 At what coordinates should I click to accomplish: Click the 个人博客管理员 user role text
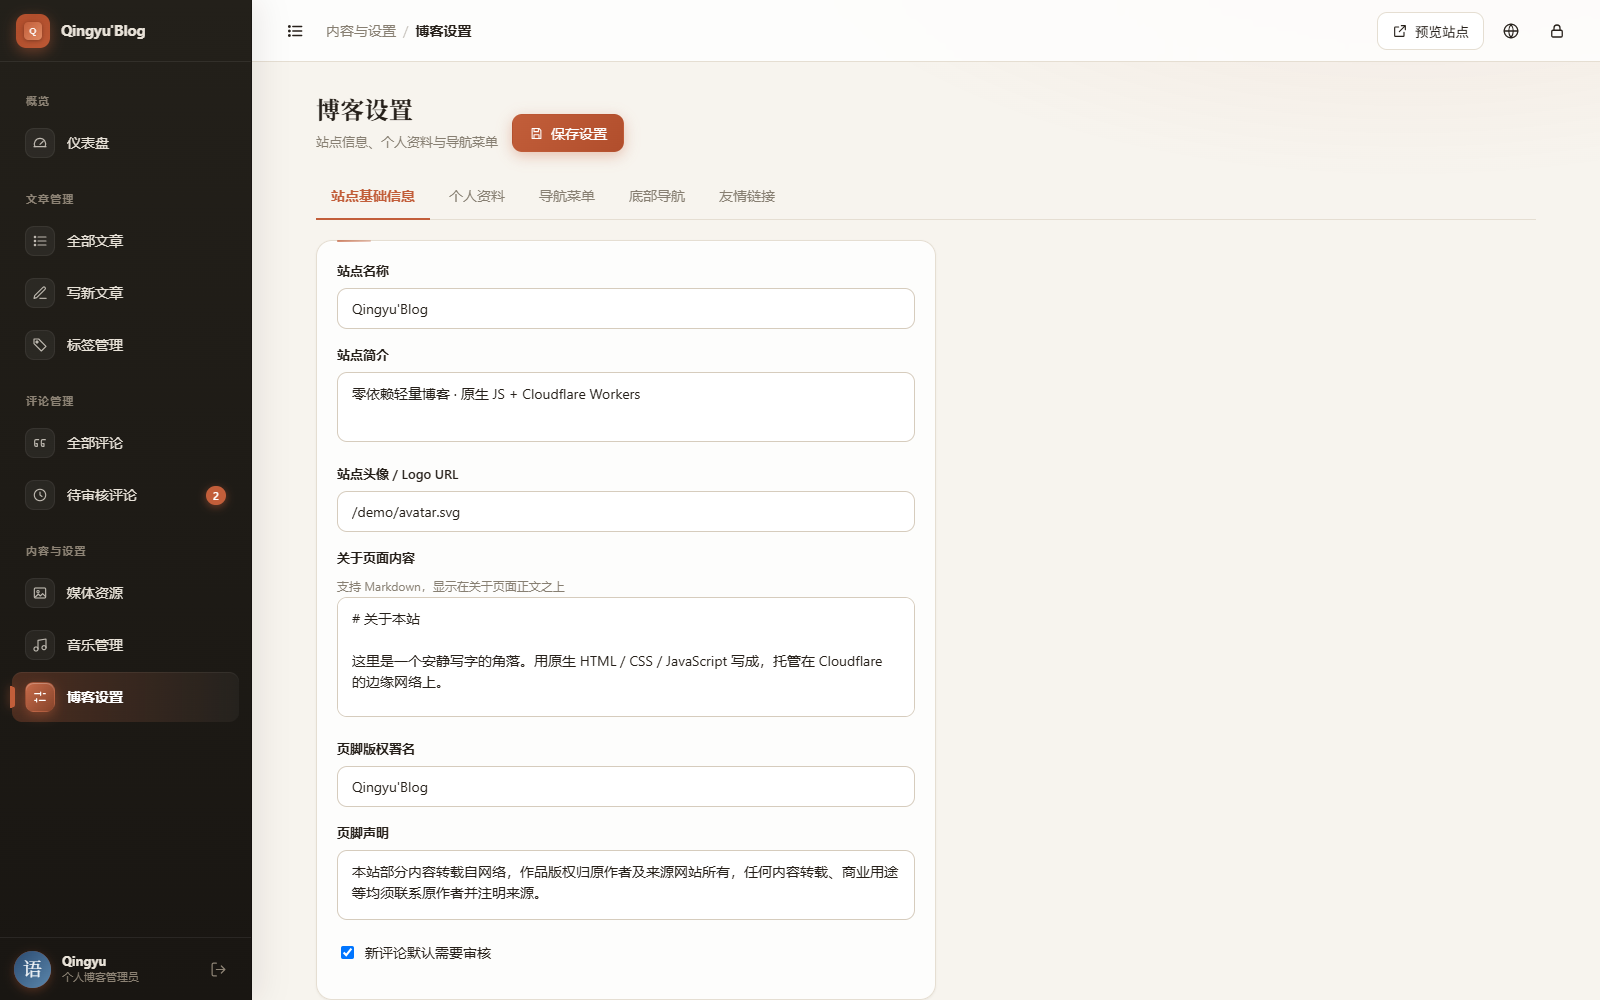coord(100,977)
